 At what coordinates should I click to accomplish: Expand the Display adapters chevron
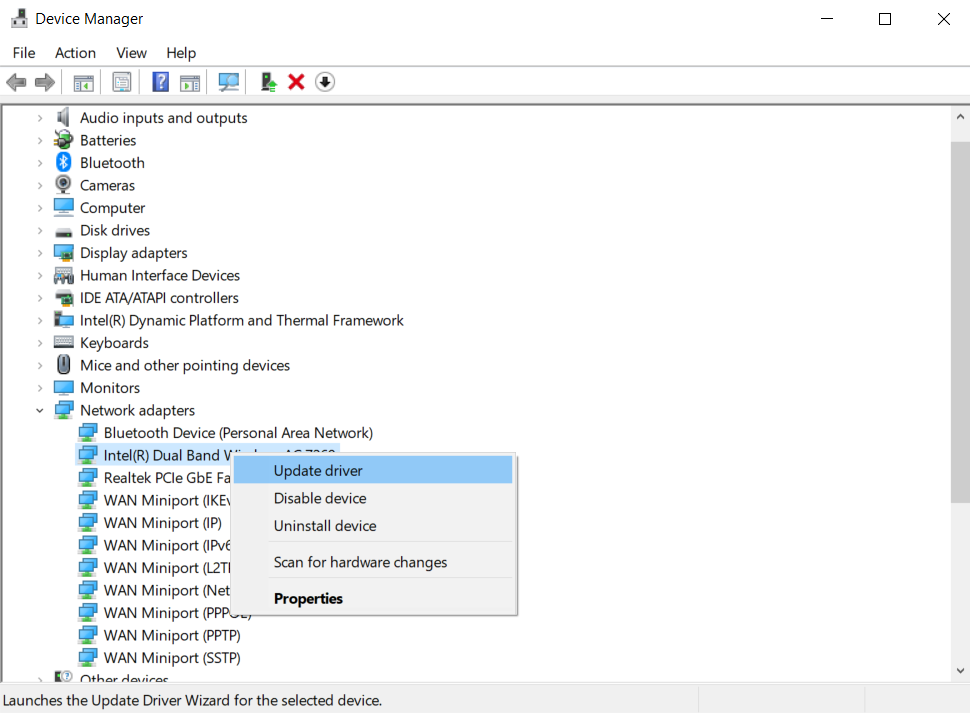click(40, 253)
